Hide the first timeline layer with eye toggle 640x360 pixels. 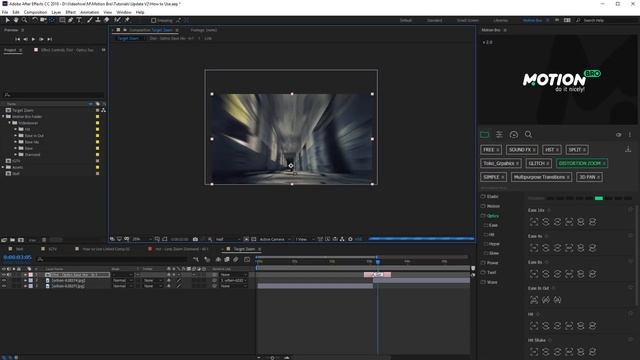(4, 275)
